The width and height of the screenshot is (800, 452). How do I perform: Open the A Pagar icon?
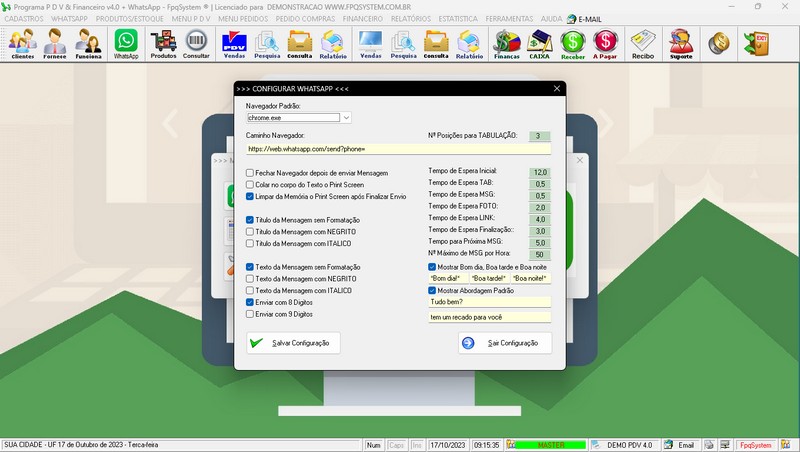click(606, 44)
